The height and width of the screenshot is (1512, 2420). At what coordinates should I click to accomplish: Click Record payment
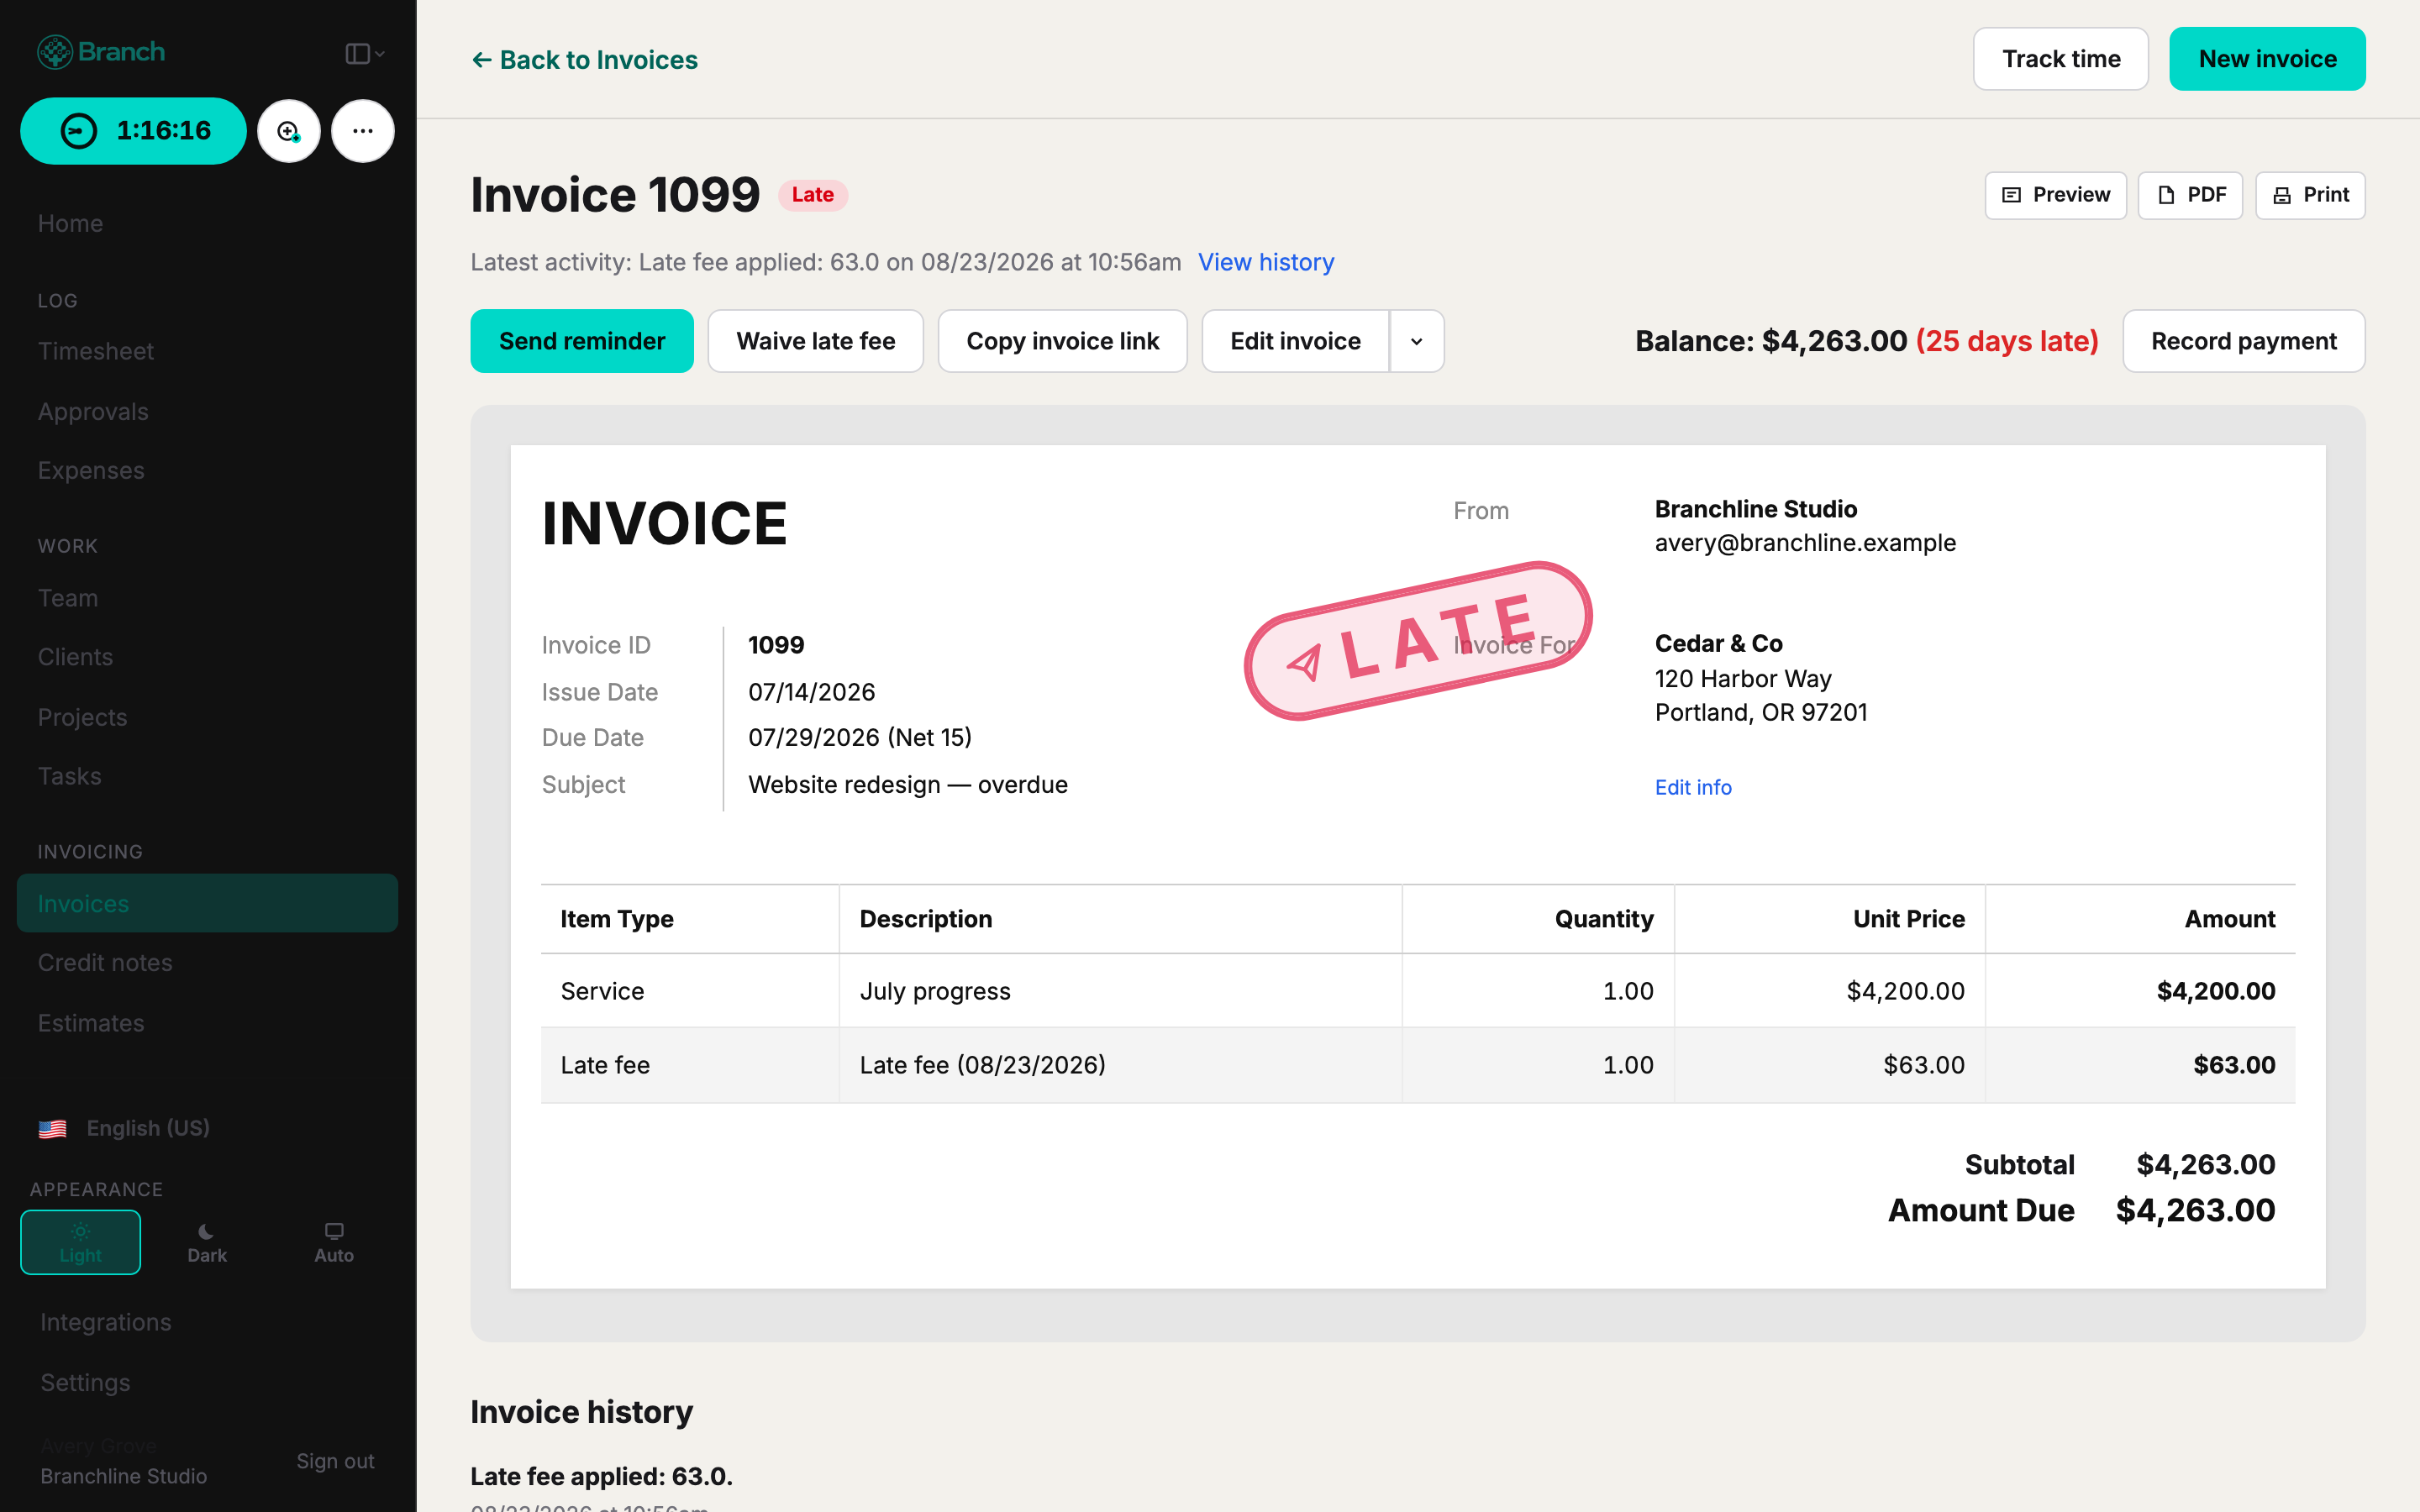(x=2244, y=341)
